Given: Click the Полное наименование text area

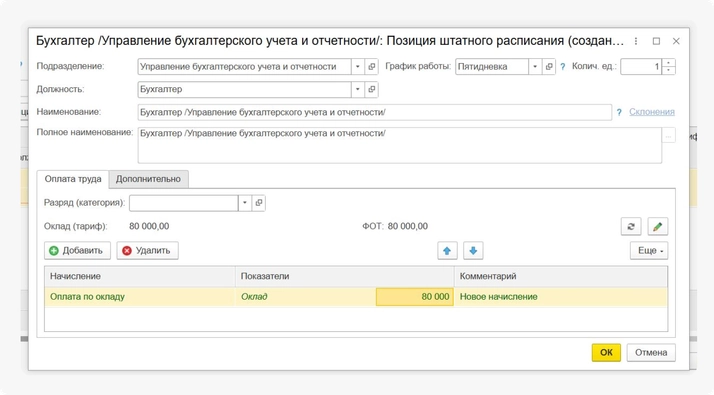Looking at the screenshot, I should pos(399,145).
